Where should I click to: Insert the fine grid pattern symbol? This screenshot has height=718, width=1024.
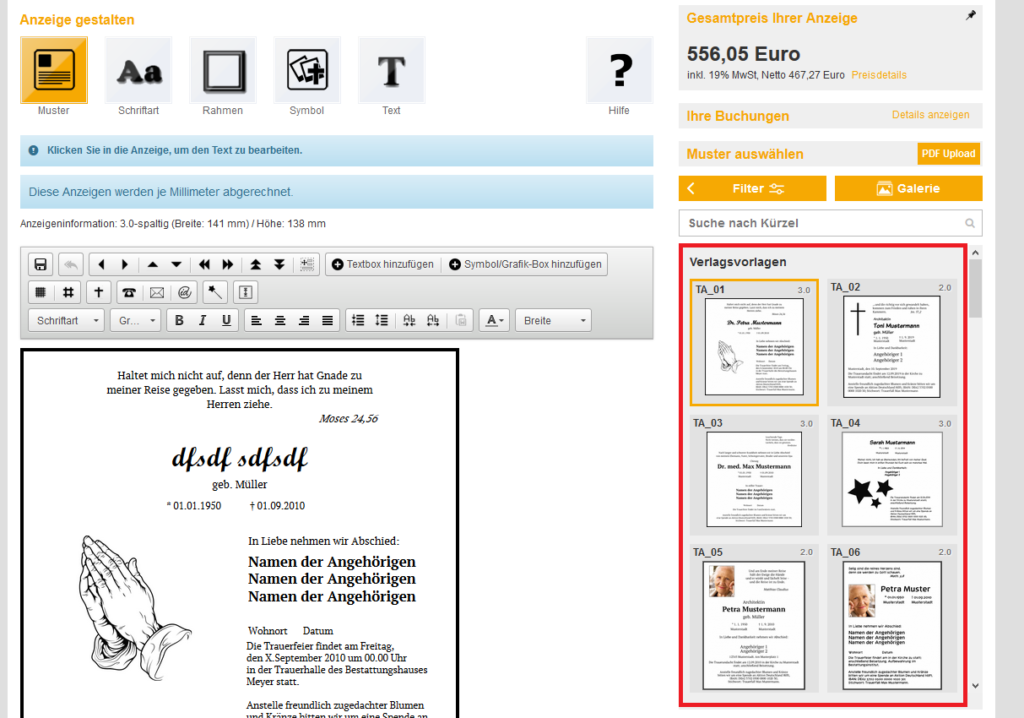coord(40,292)
